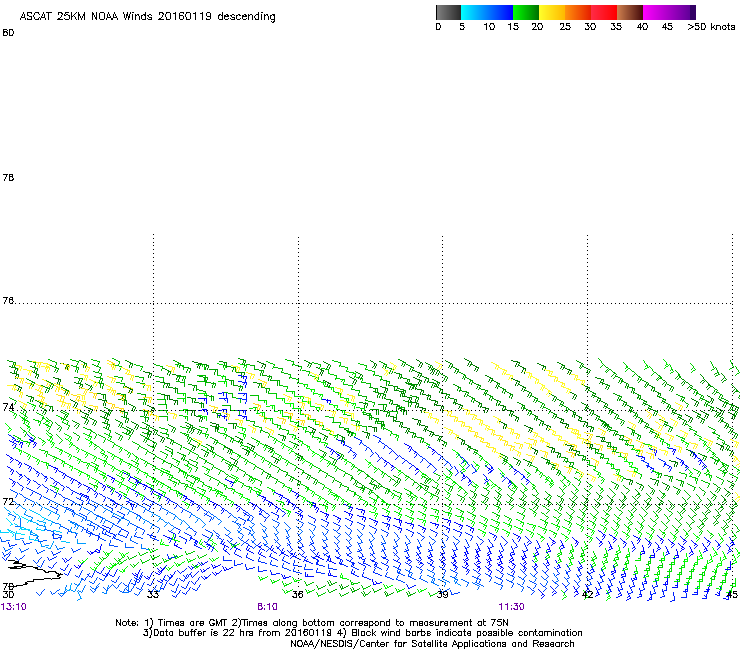Select the red 30-35 knots legend color

tap(604, 12)
